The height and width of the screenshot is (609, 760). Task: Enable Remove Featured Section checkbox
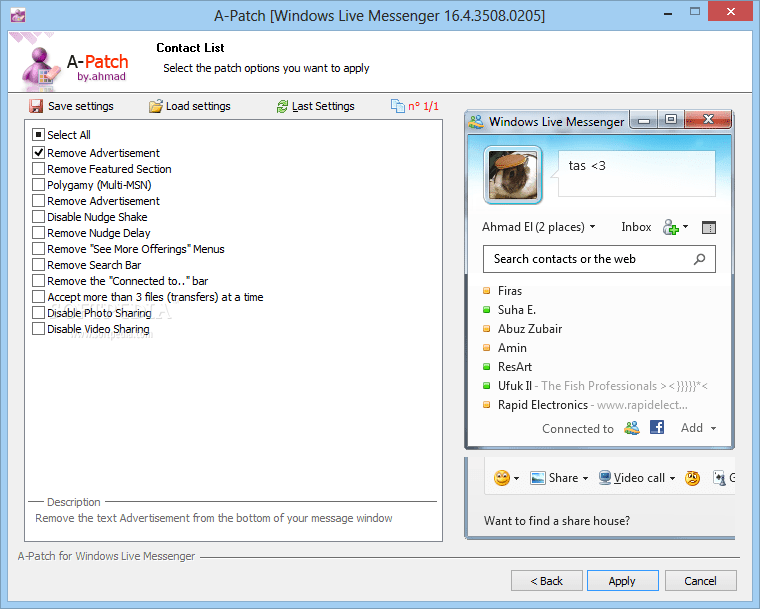pyautogui.click(x=39, y=169)
